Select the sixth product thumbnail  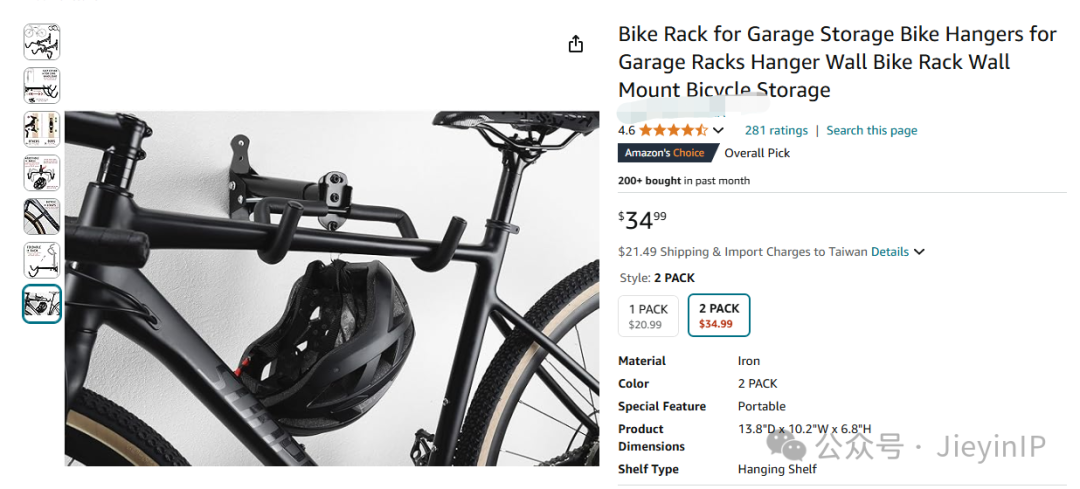click(x=42, y=260)
